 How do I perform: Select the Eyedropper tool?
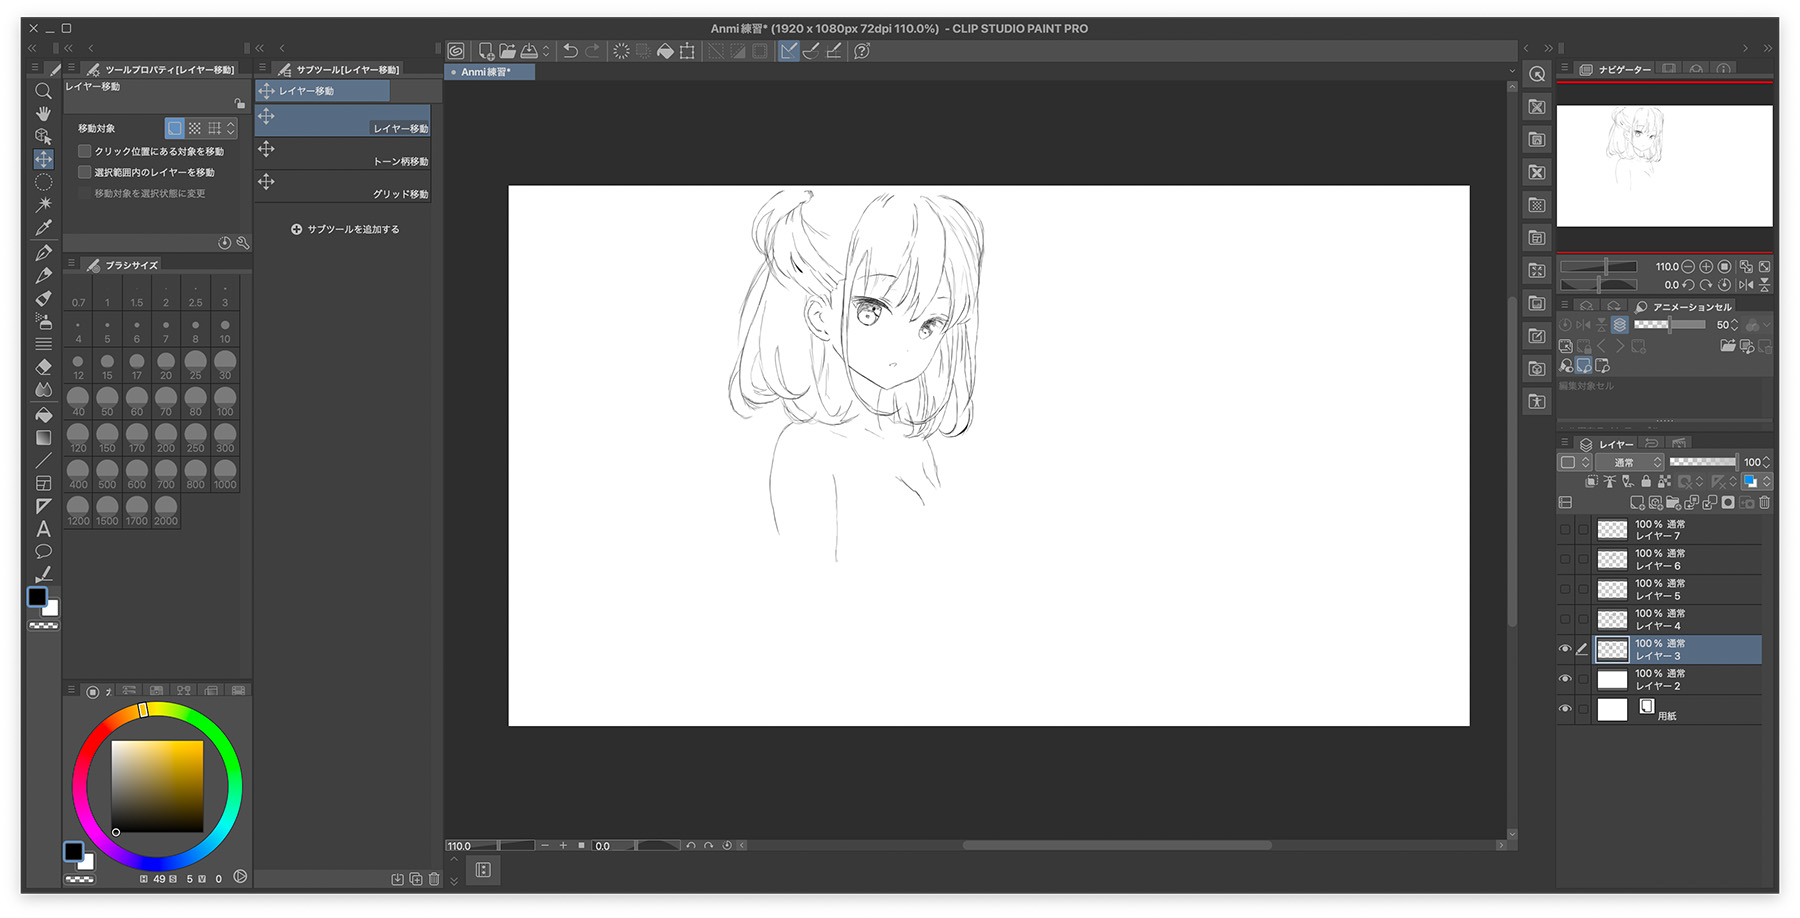click(43, 228)
